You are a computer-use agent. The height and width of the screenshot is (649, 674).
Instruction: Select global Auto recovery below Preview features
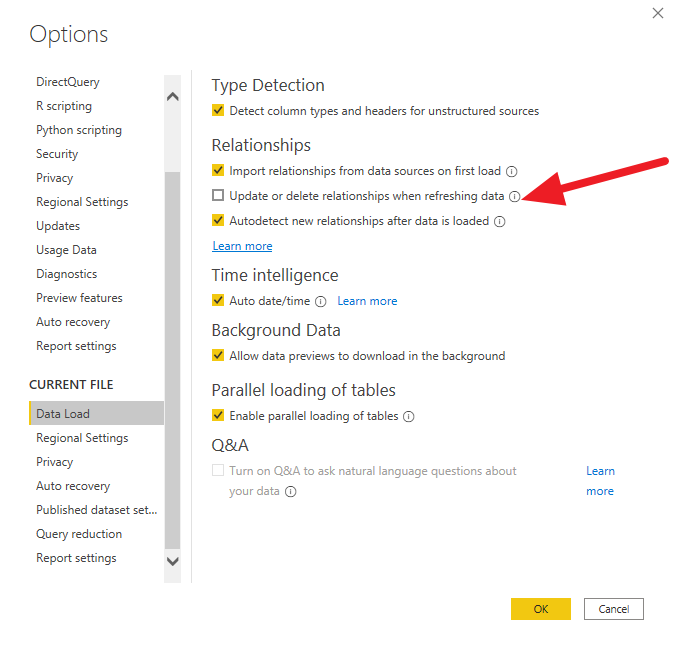pyautogui.click(x=73, y=322)
